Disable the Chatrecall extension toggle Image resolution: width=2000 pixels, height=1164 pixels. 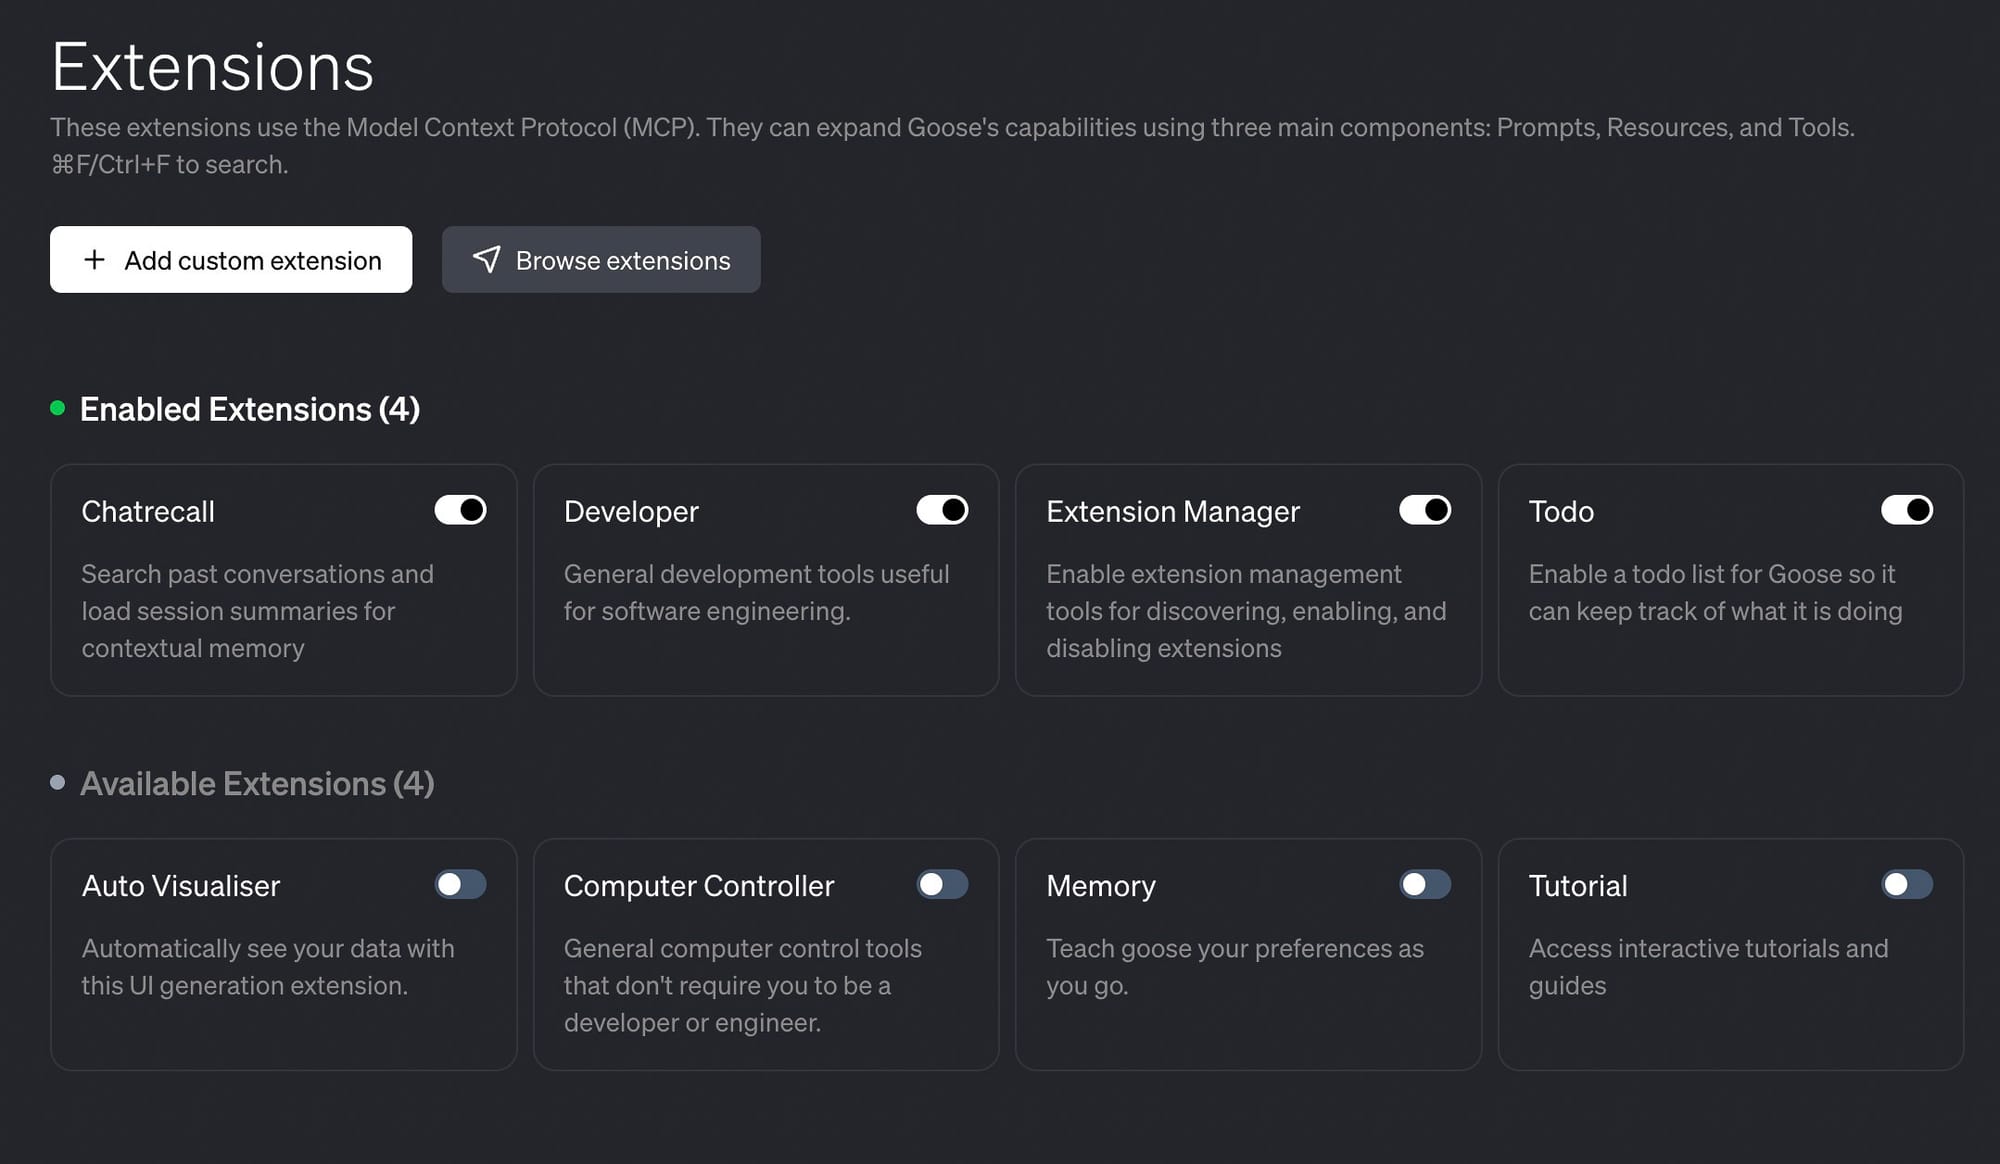[460, 510]
